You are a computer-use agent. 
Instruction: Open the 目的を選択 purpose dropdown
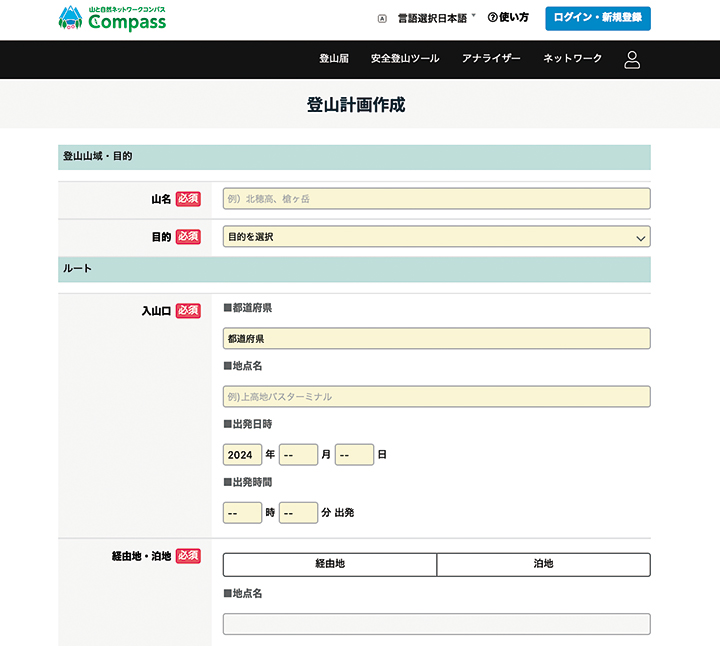click(x=436, y=237)
